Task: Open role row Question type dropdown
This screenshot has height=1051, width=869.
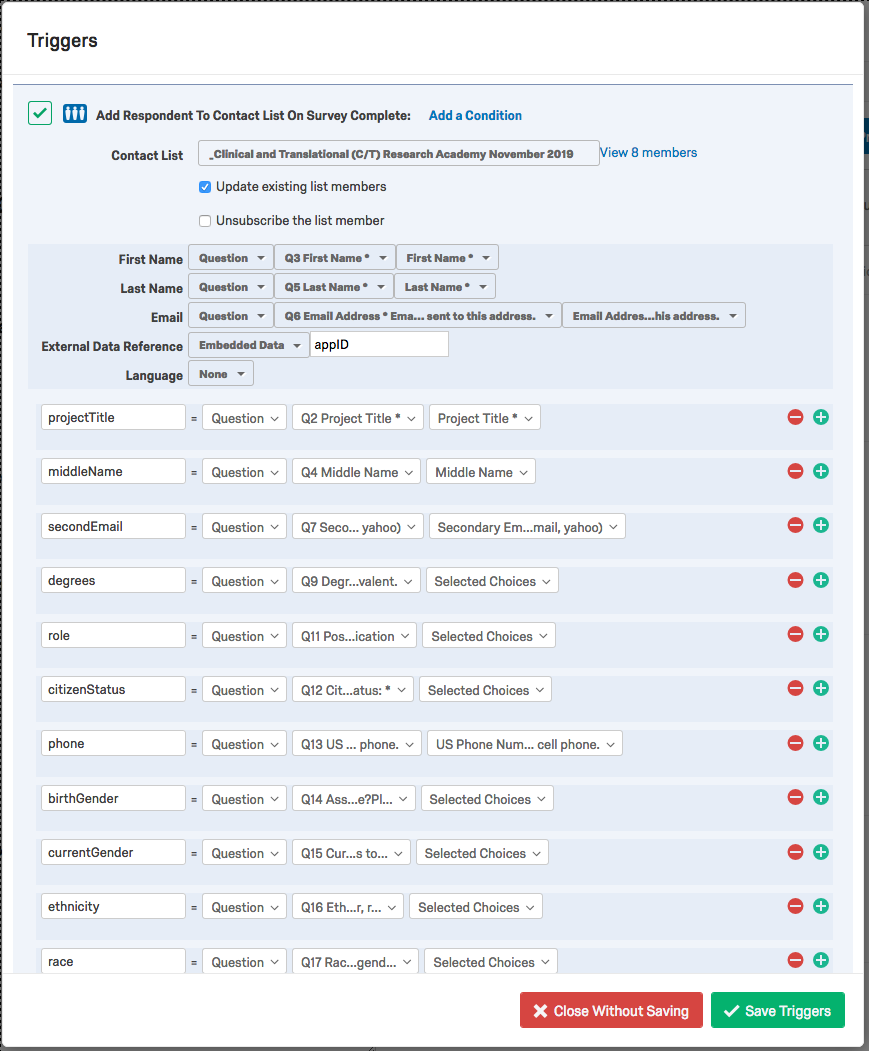Action: tap(245, 636)
